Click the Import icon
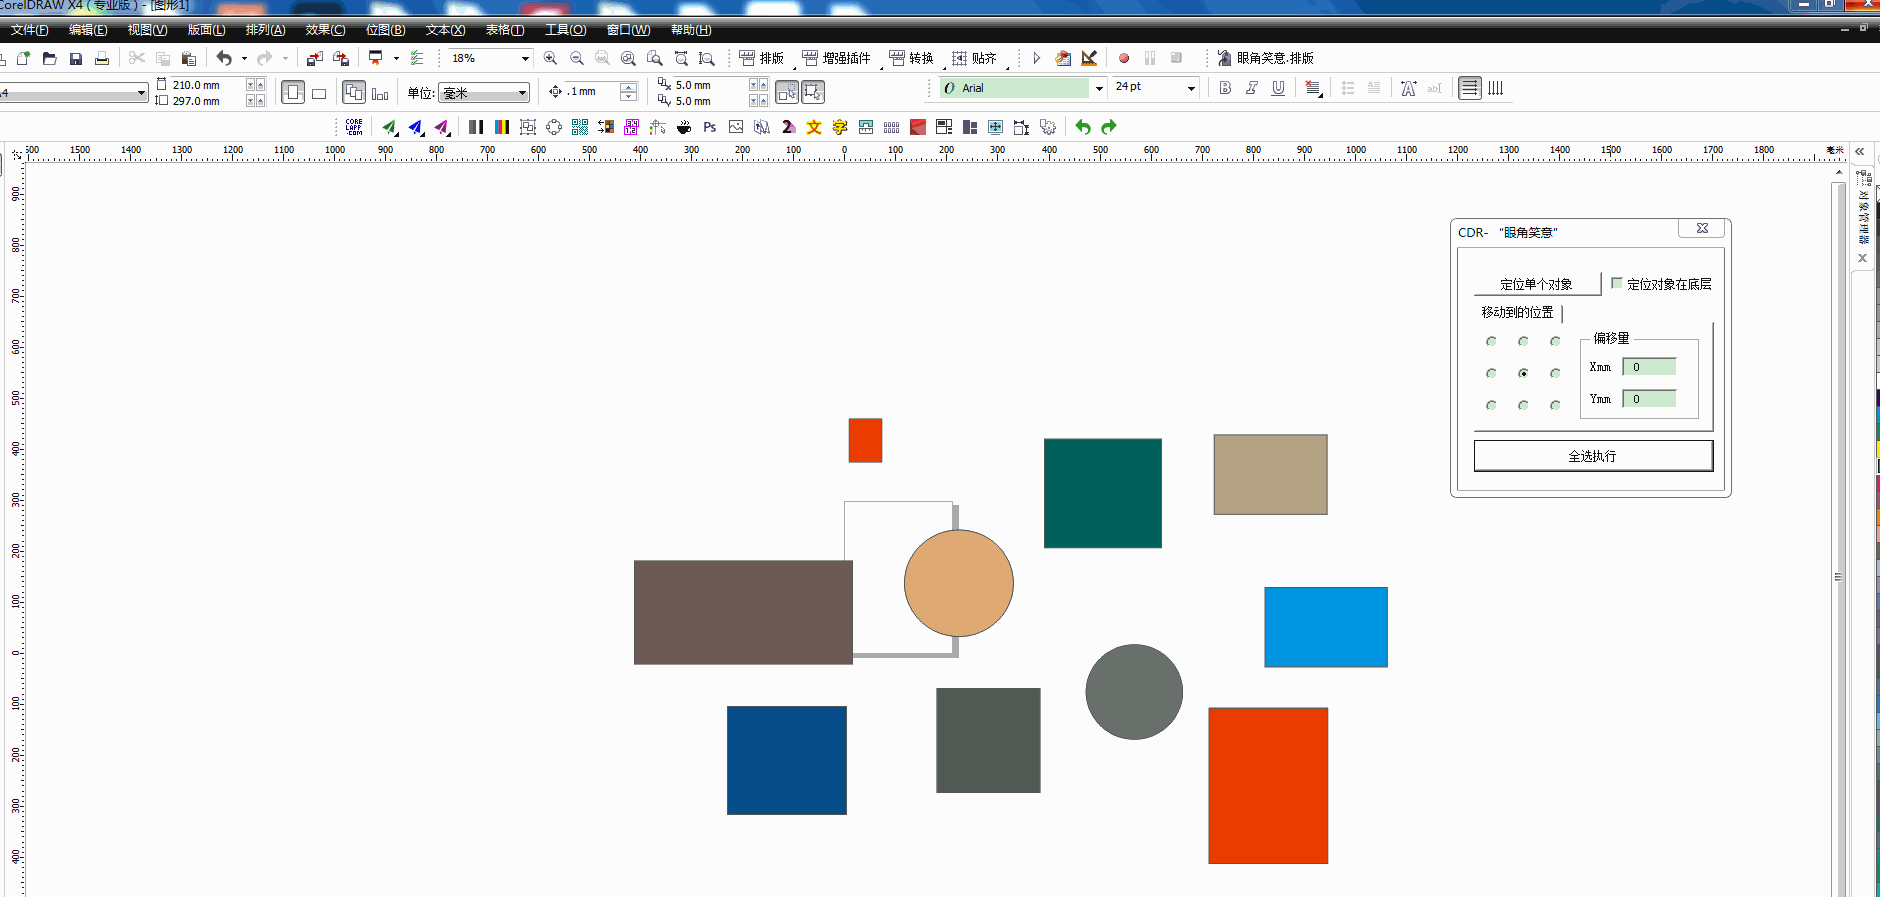This screenshot has height=897, width=1880. pyautogui.click(x=314, y=59)
